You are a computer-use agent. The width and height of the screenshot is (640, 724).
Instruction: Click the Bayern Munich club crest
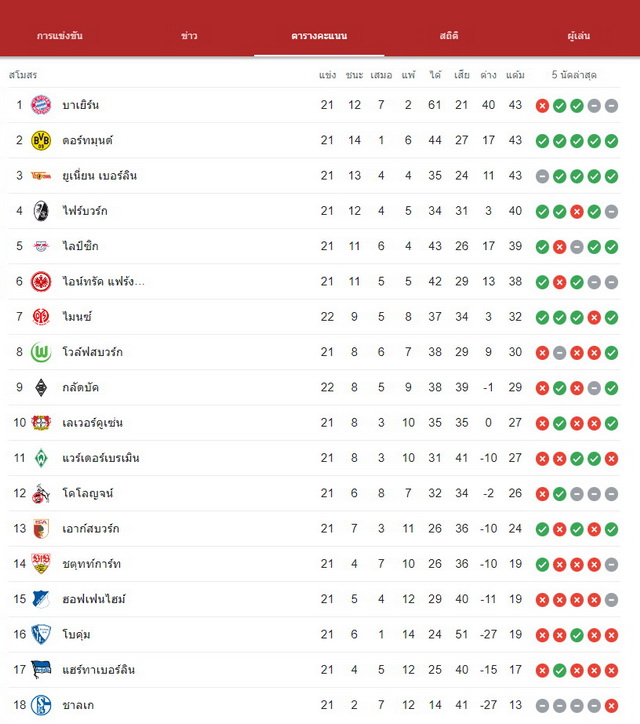[41, 105]
